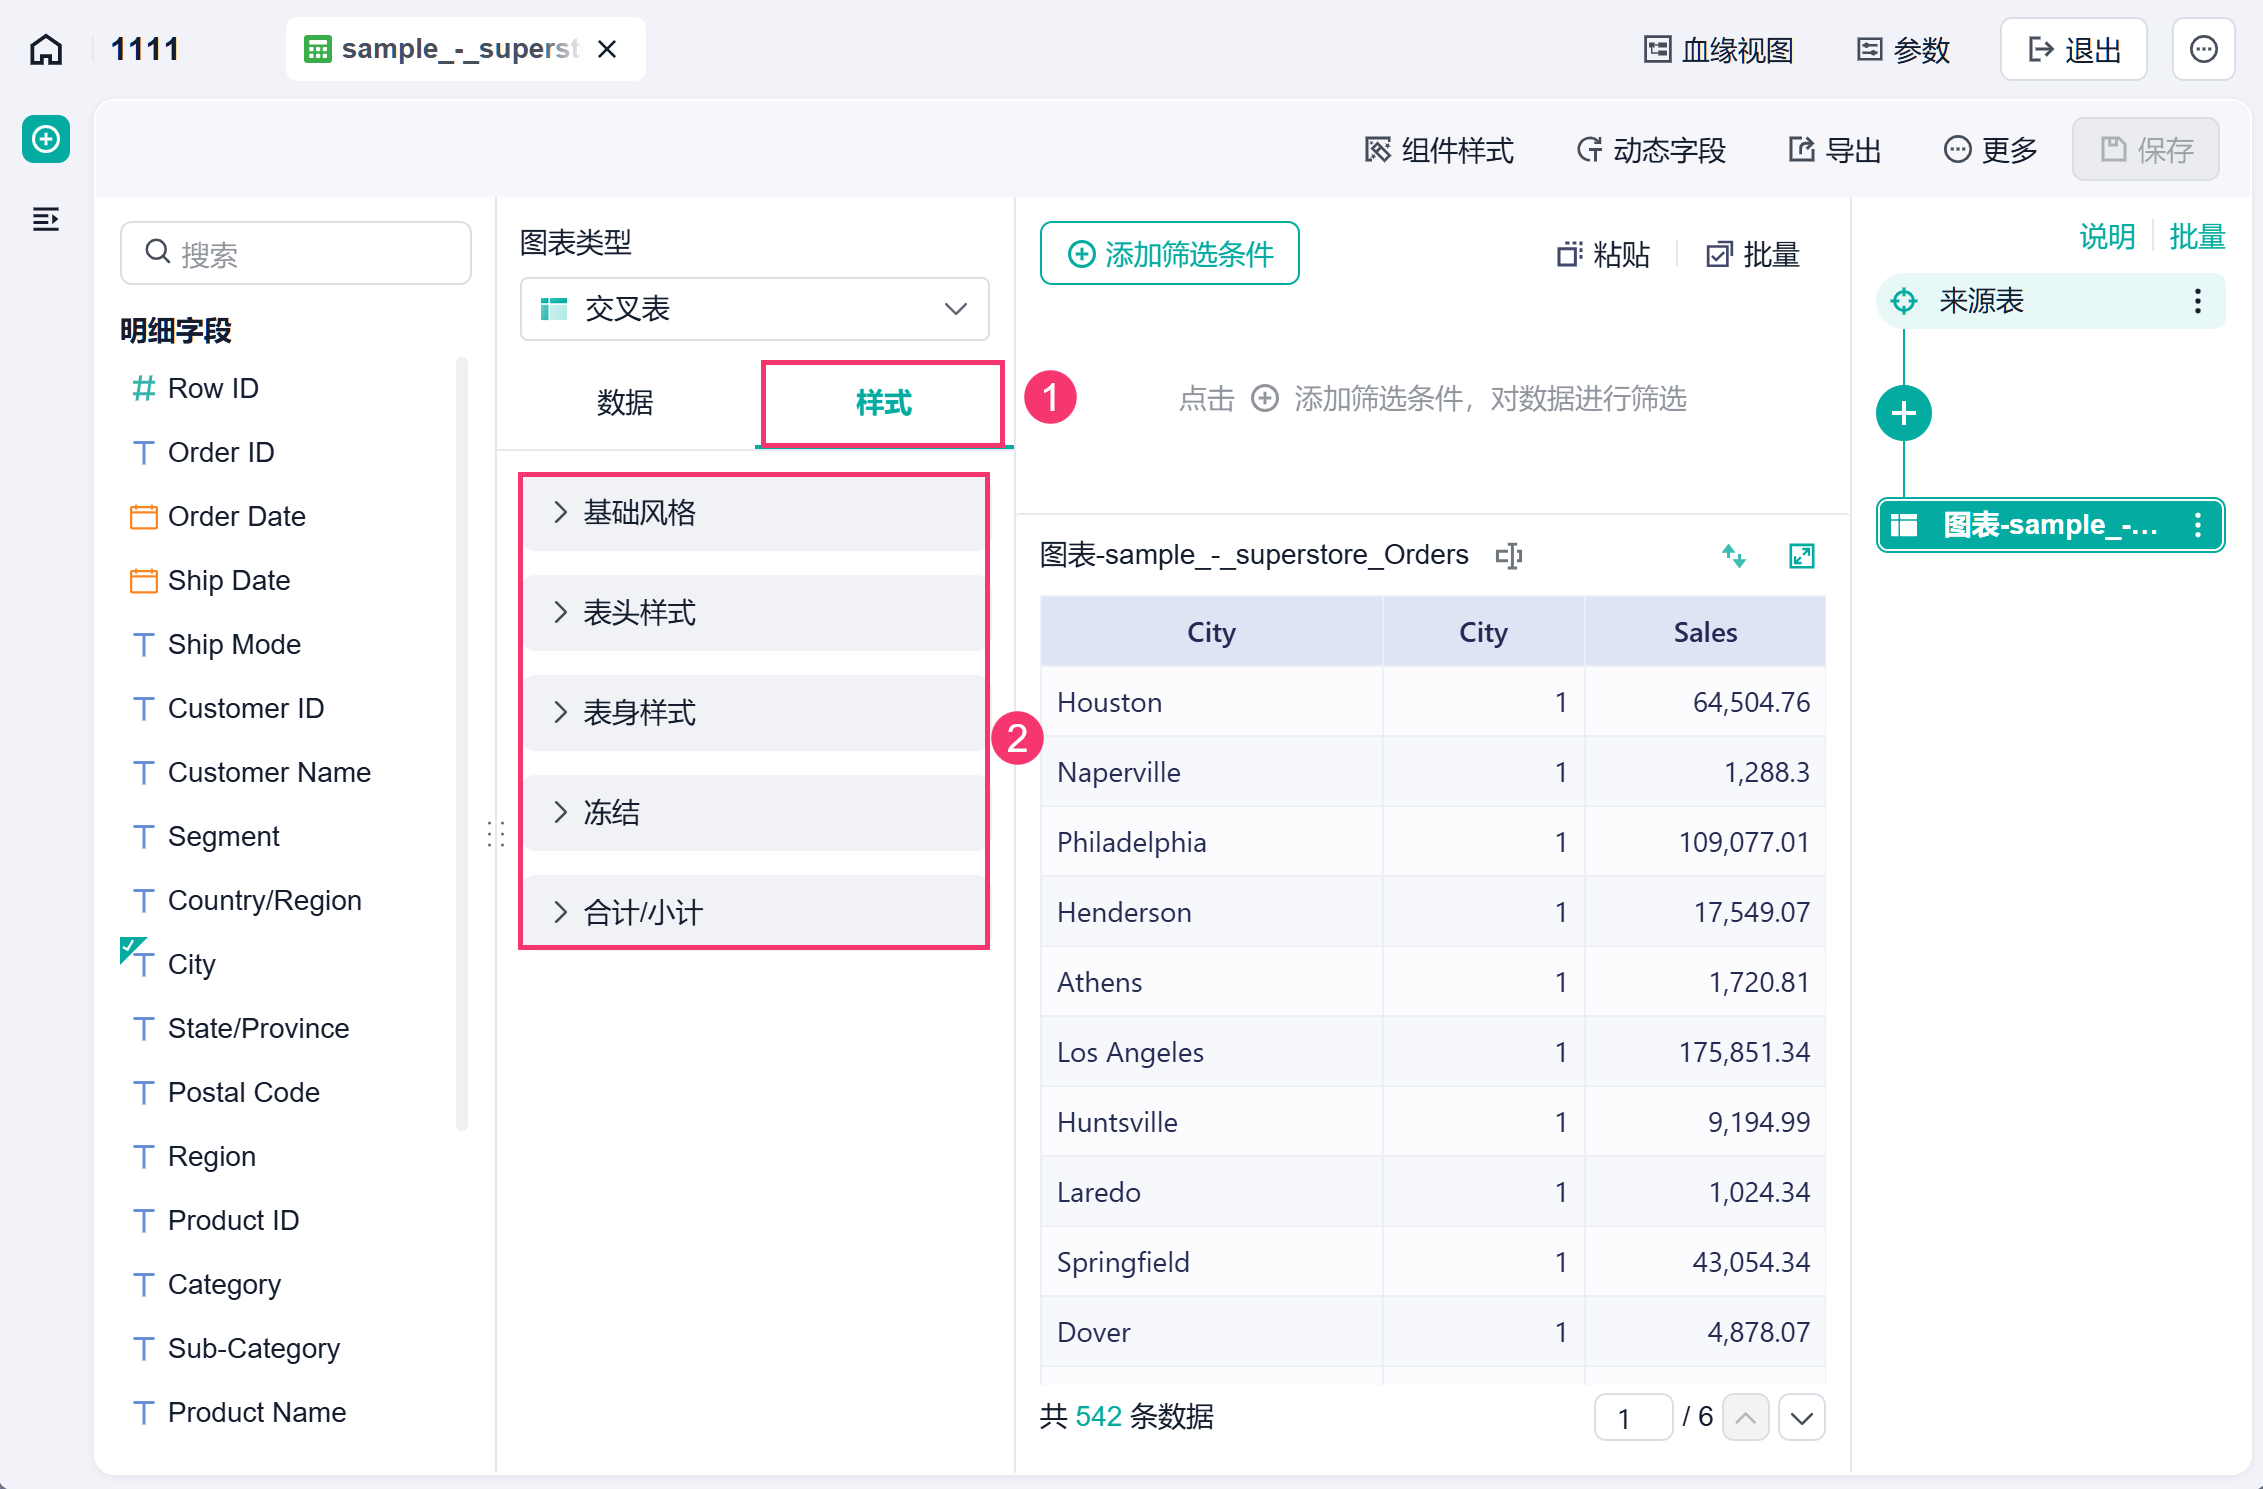
Task: Open three-dot menu of 图表-sample node
Action: click(x=2198, y=525)
